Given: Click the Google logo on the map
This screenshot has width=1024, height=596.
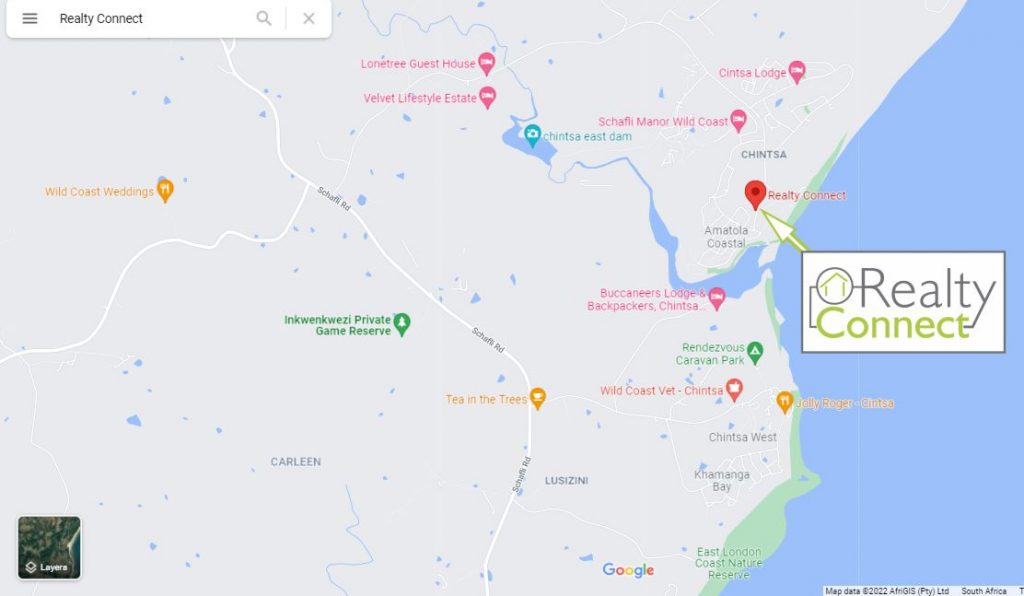Looking at the screenshot, I should pos(628,570).
